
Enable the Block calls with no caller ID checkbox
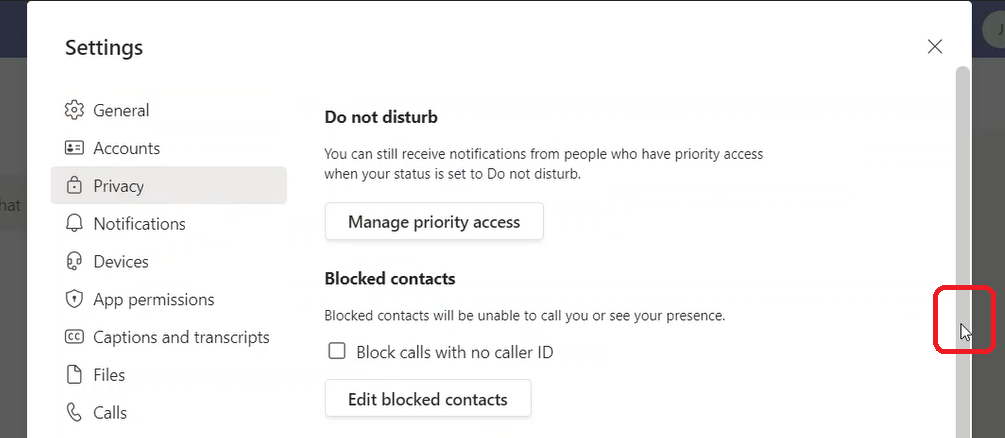tap(337, 351)
